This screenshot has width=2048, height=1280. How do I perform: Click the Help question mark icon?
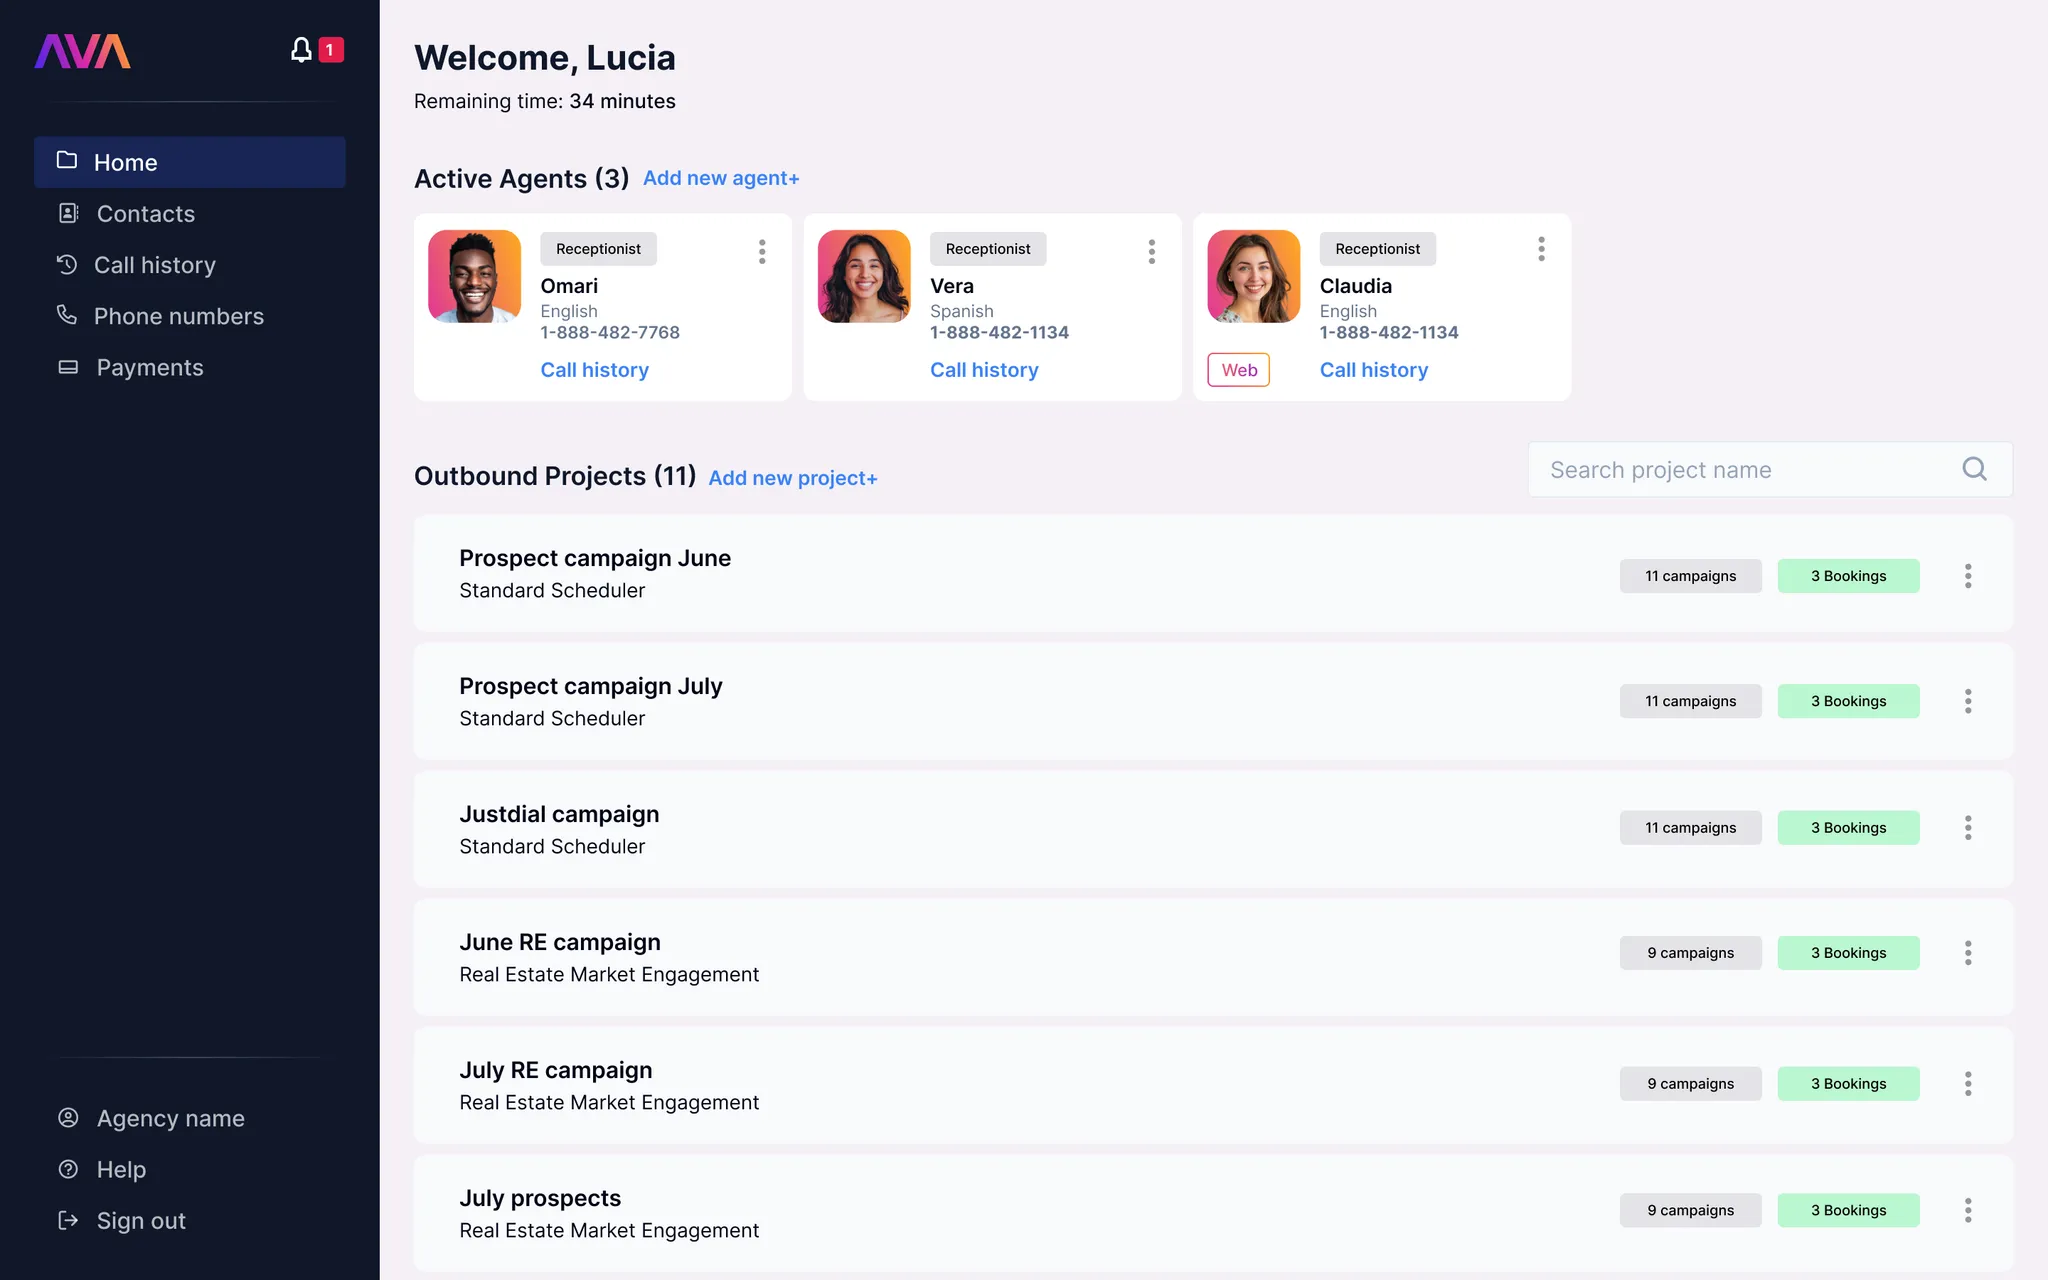click(x=68, y=1169)
